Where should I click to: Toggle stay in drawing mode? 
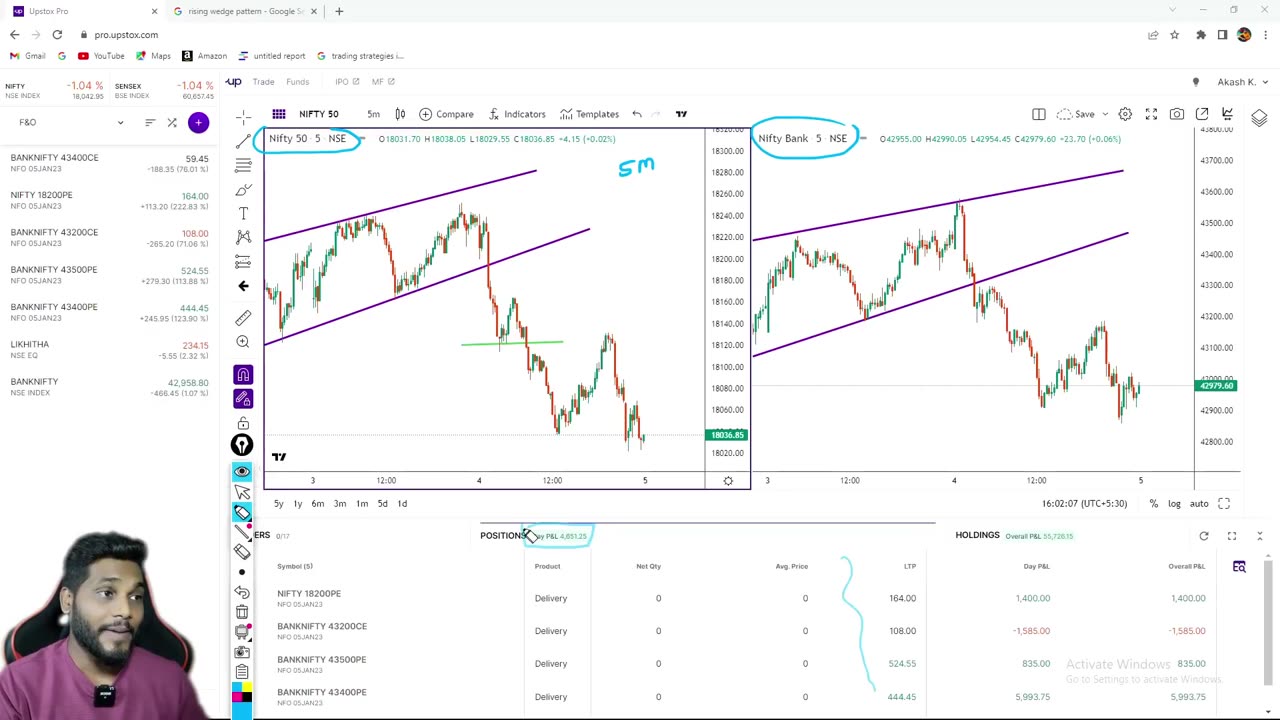click(x=243, y=398)
